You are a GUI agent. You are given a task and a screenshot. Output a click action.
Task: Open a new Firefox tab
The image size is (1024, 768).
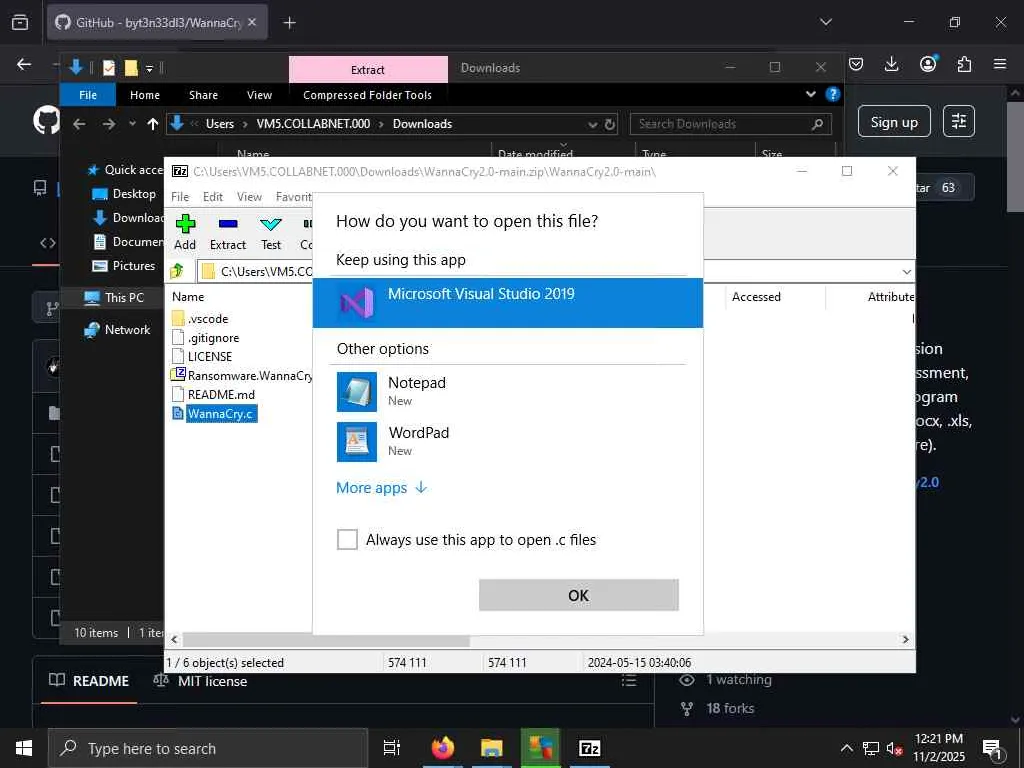pos(289,23)
